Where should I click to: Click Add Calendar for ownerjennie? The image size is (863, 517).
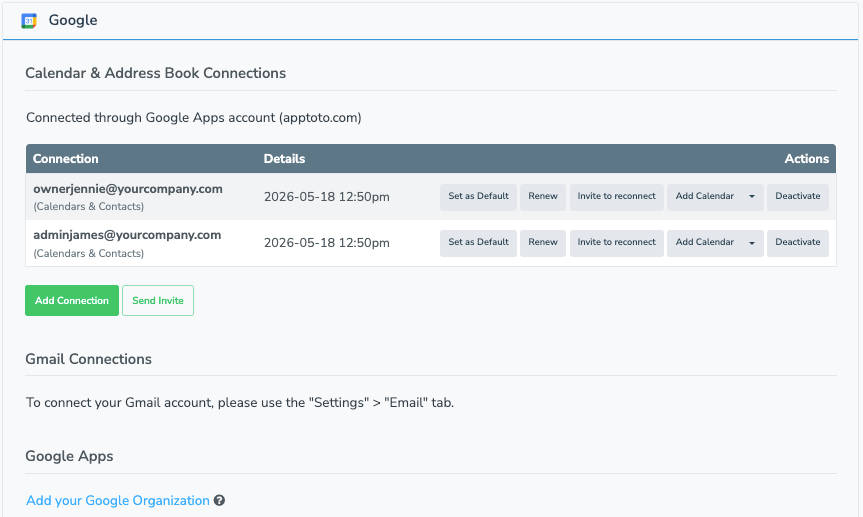coord(704,197)
